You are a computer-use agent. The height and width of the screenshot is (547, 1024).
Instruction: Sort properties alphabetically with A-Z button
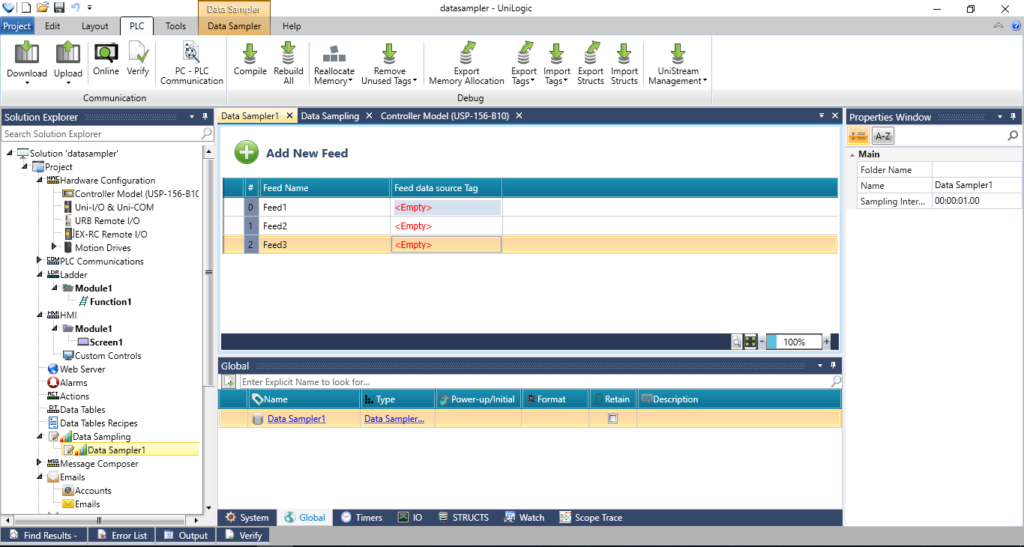882,136
